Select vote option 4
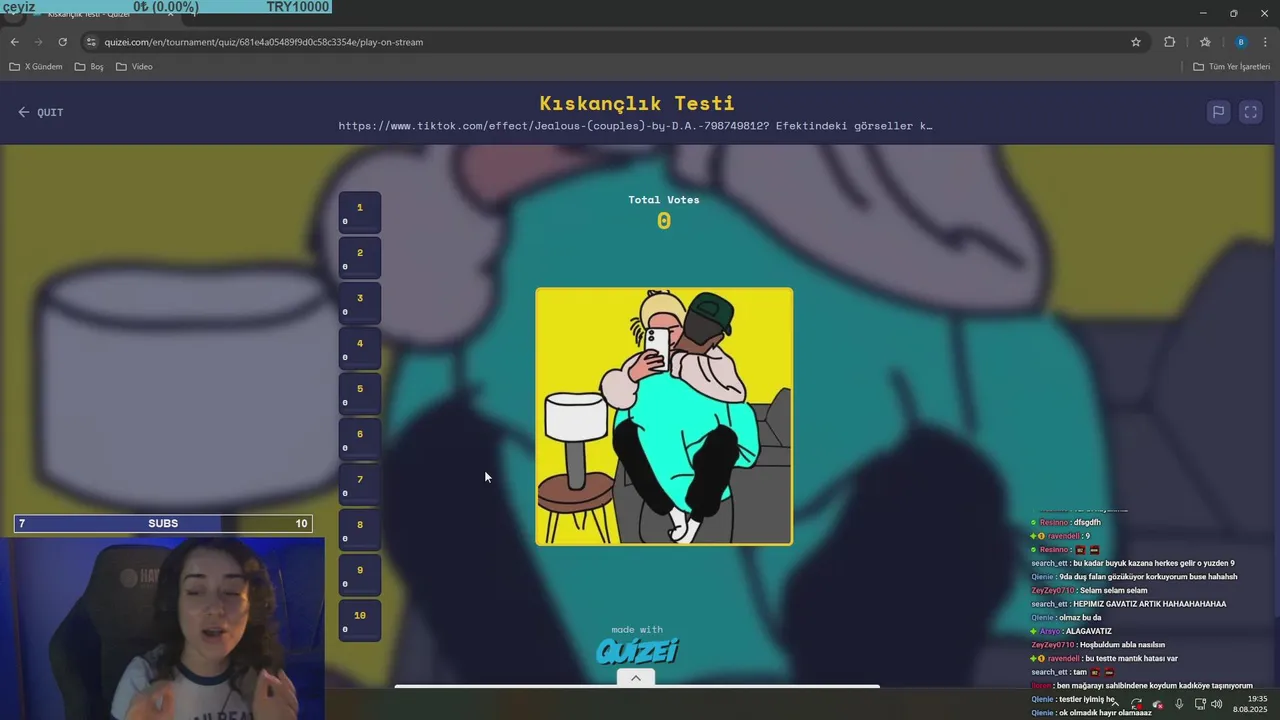Screen dimensions: 1280x720 360,348
